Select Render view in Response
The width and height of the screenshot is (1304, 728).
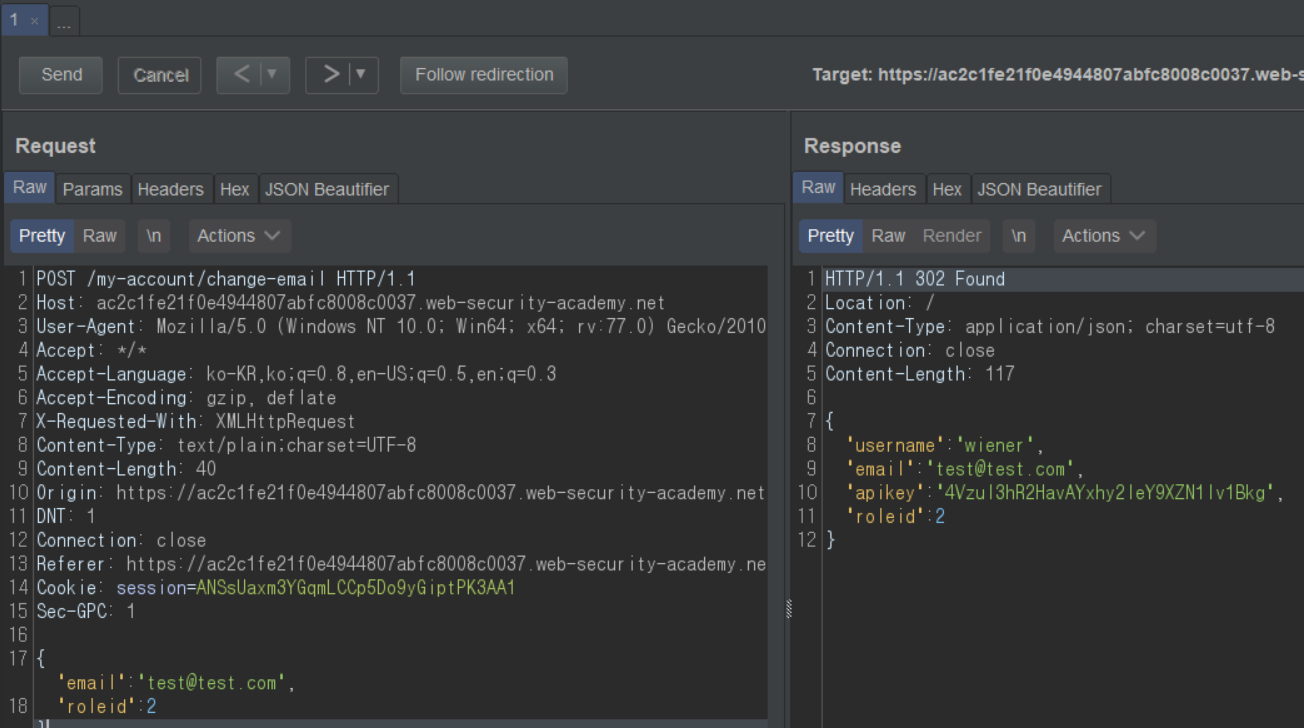pyautogui.click(x=951, y=236)
